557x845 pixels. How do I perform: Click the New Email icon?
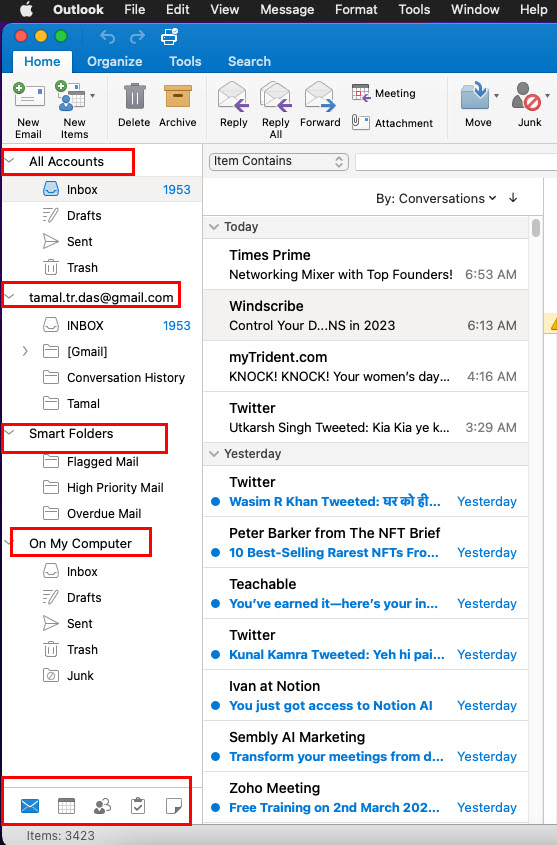point(29,97)
